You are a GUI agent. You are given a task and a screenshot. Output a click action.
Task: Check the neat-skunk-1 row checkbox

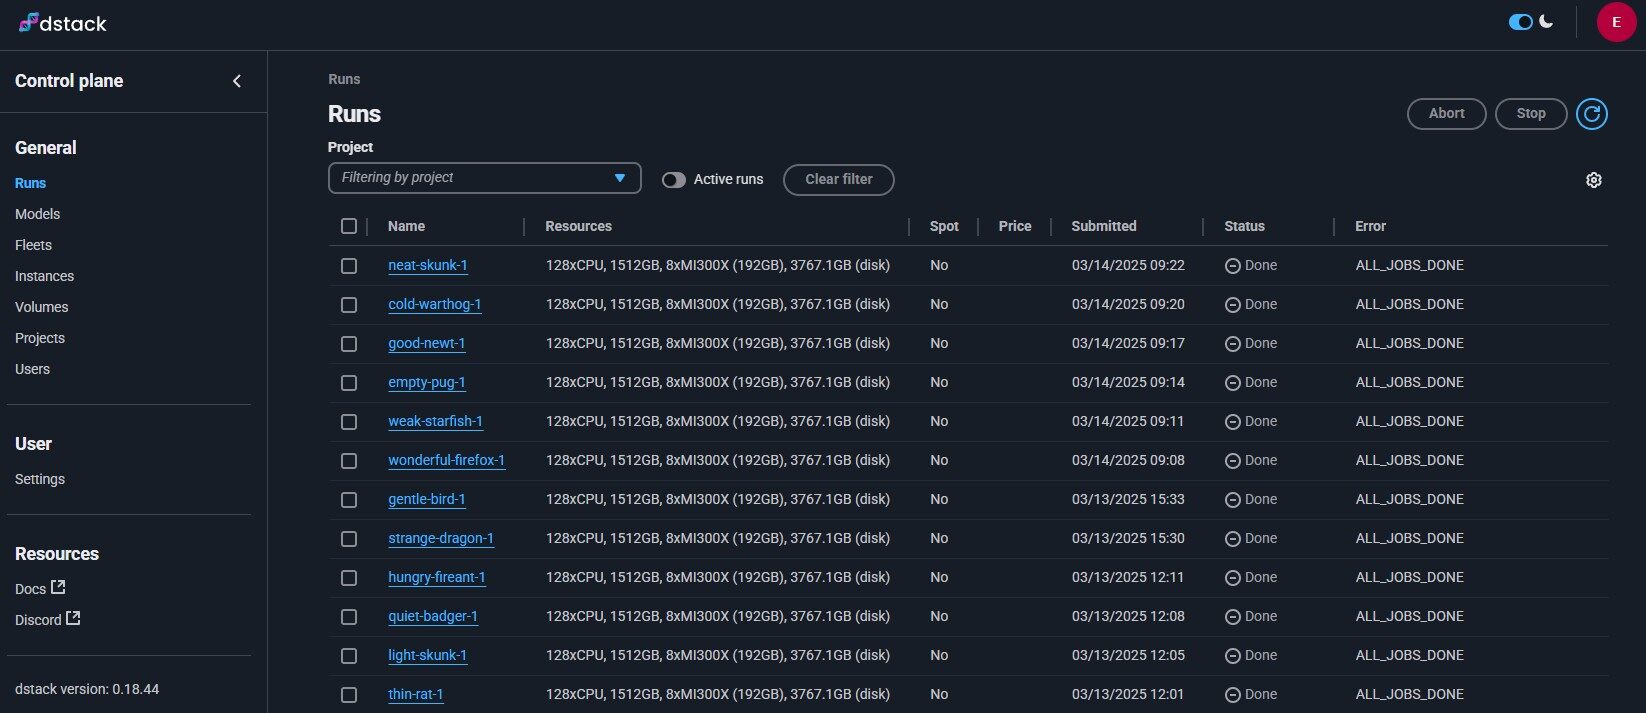(x=349, y=266)
